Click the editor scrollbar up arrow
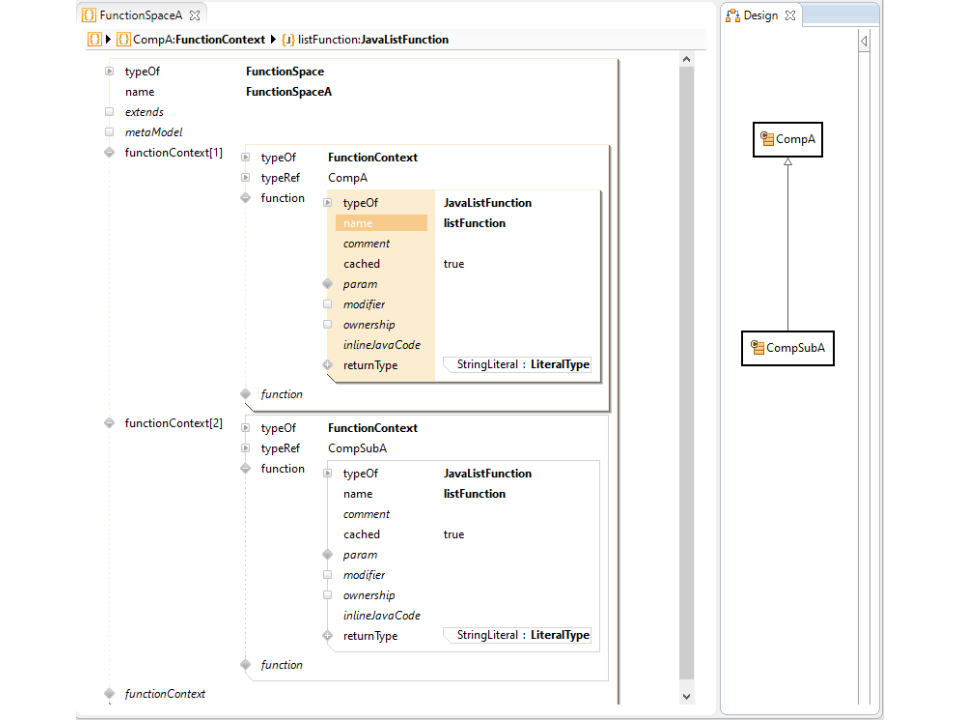Image resolution: width=960 pixels, height=720 pixels. 686,59
